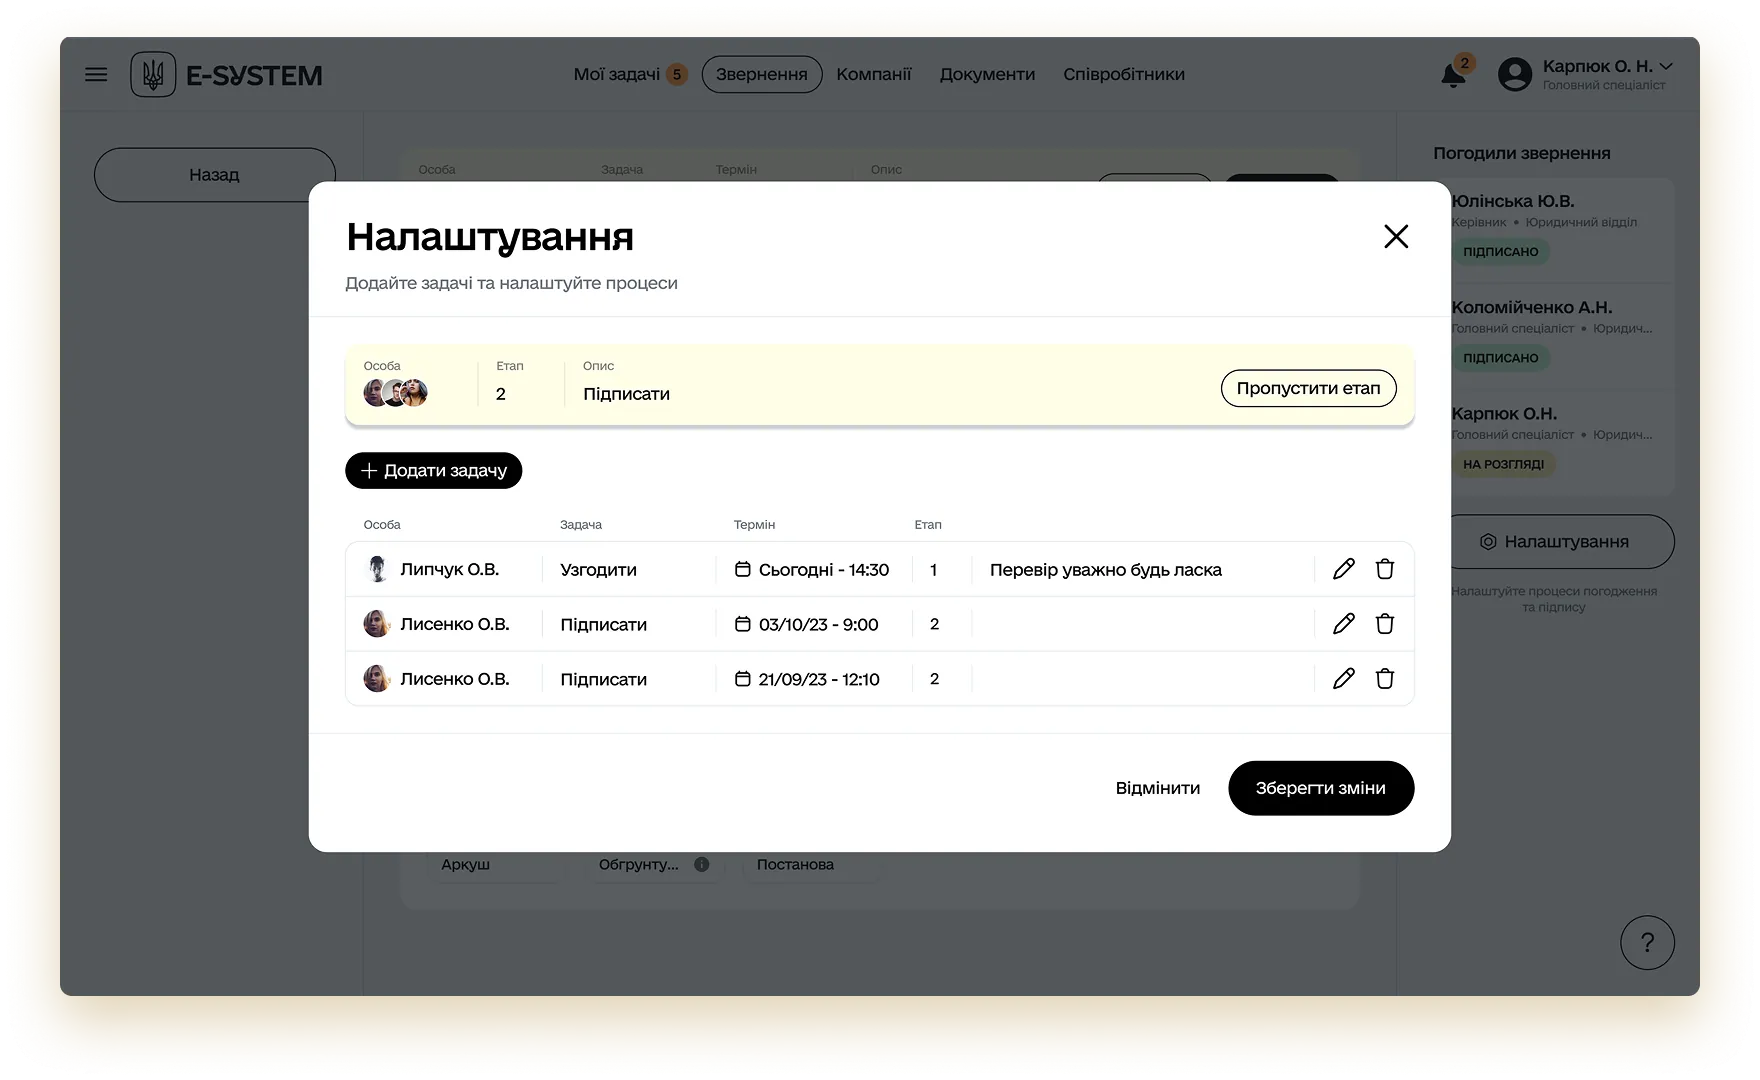
Task: Edit the Лисенко О.В. 21/09/23 task
Action: click(1344, 679)
